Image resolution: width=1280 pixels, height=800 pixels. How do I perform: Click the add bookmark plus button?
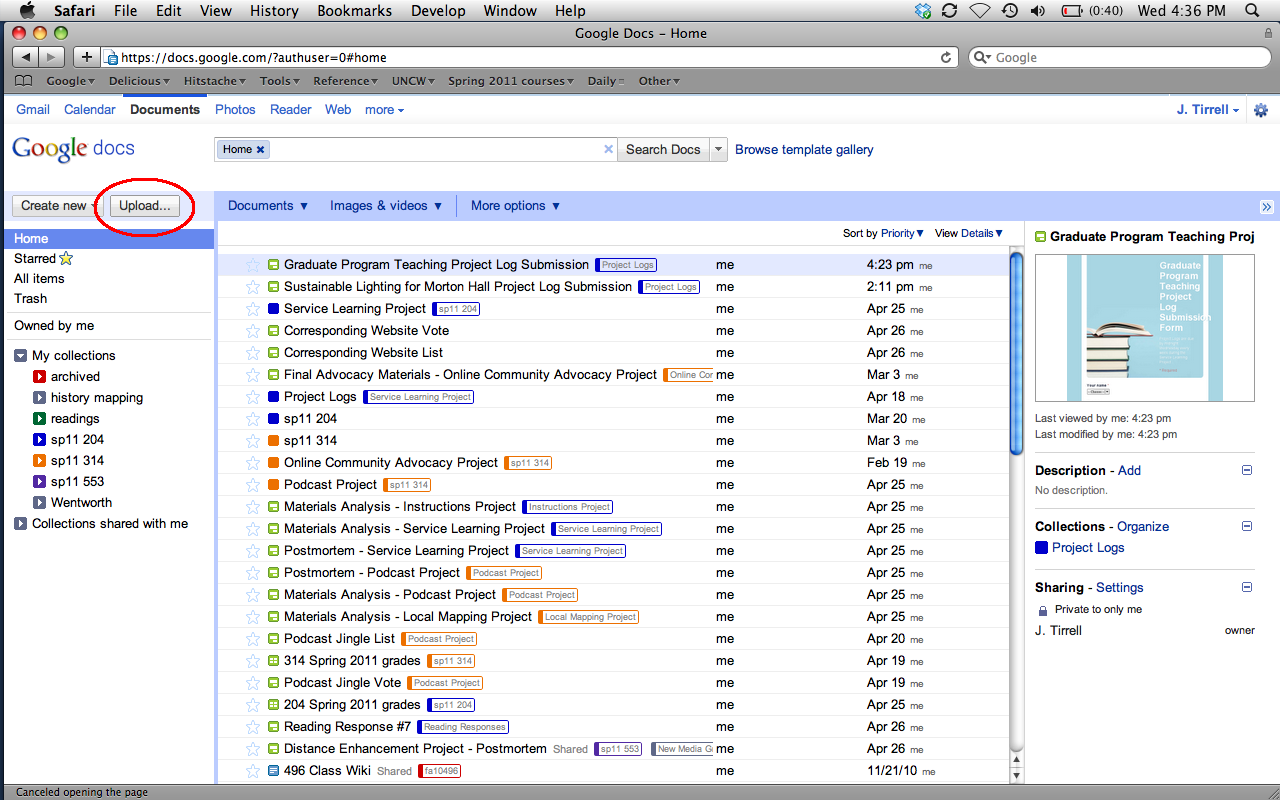tap(86, 57)
